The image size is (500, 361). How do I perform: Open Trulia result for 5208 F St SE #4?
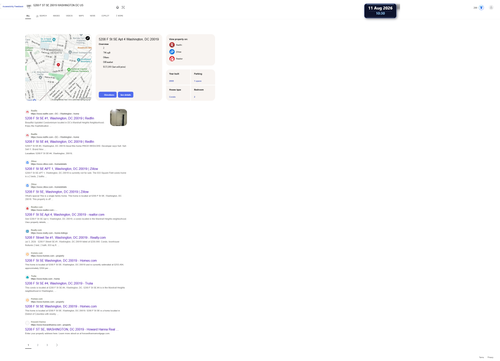tap(59, 283)
